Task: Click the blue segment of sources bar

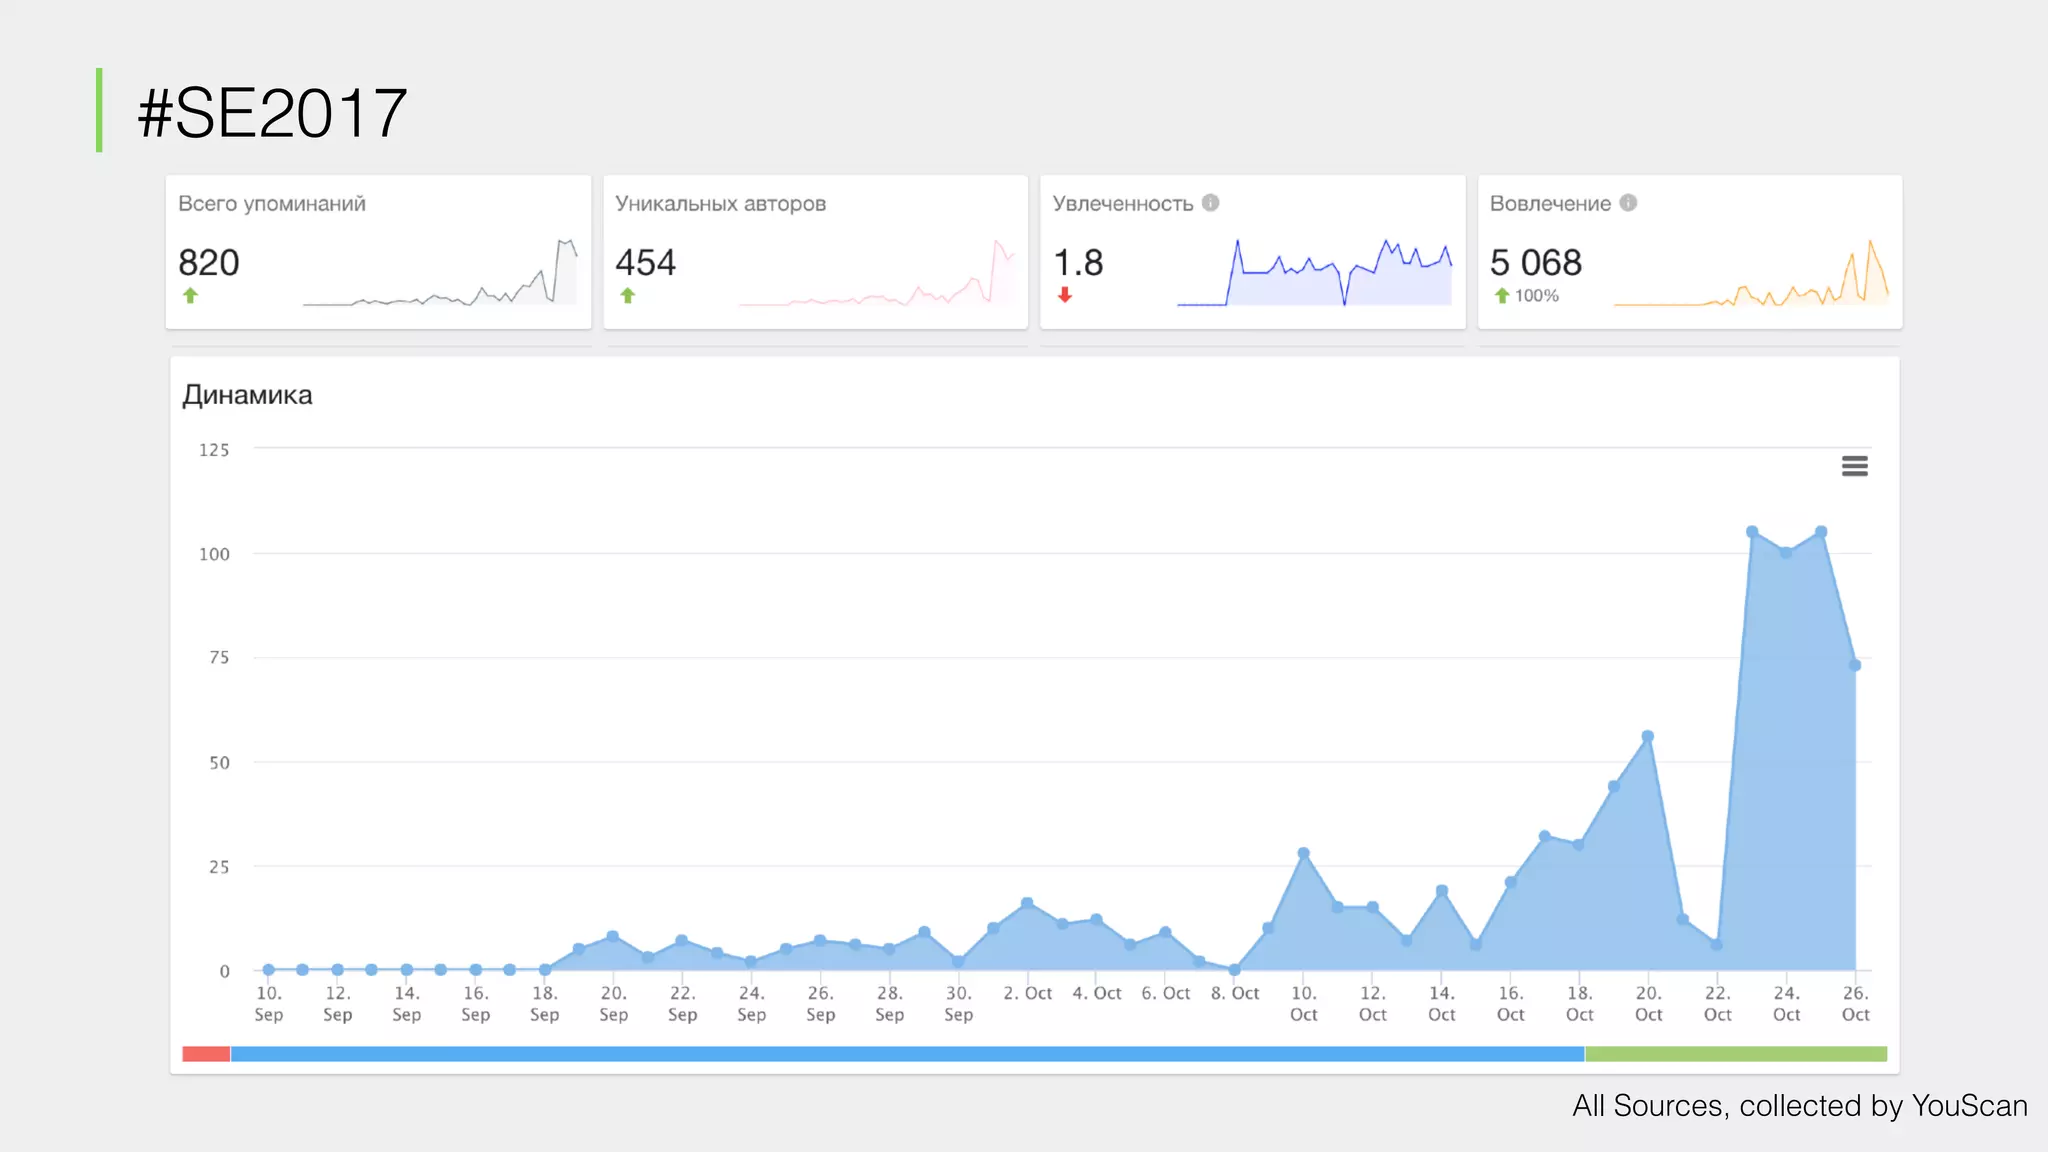Action: [906, 1054]
